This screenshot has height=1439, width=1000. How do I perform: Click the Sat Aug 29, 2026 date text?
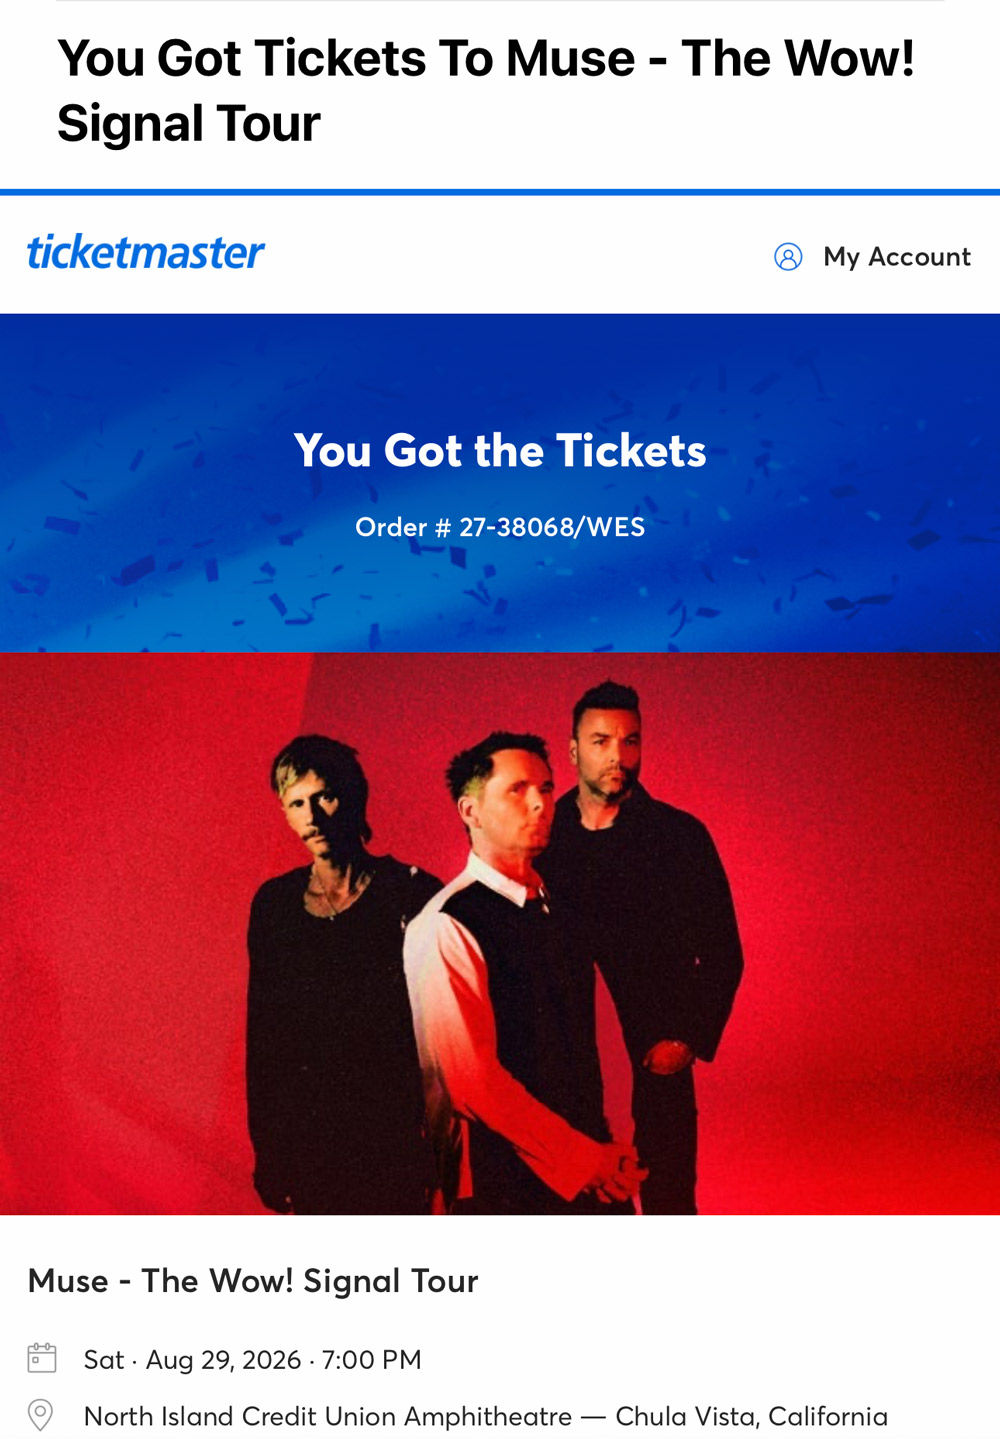192,1360
